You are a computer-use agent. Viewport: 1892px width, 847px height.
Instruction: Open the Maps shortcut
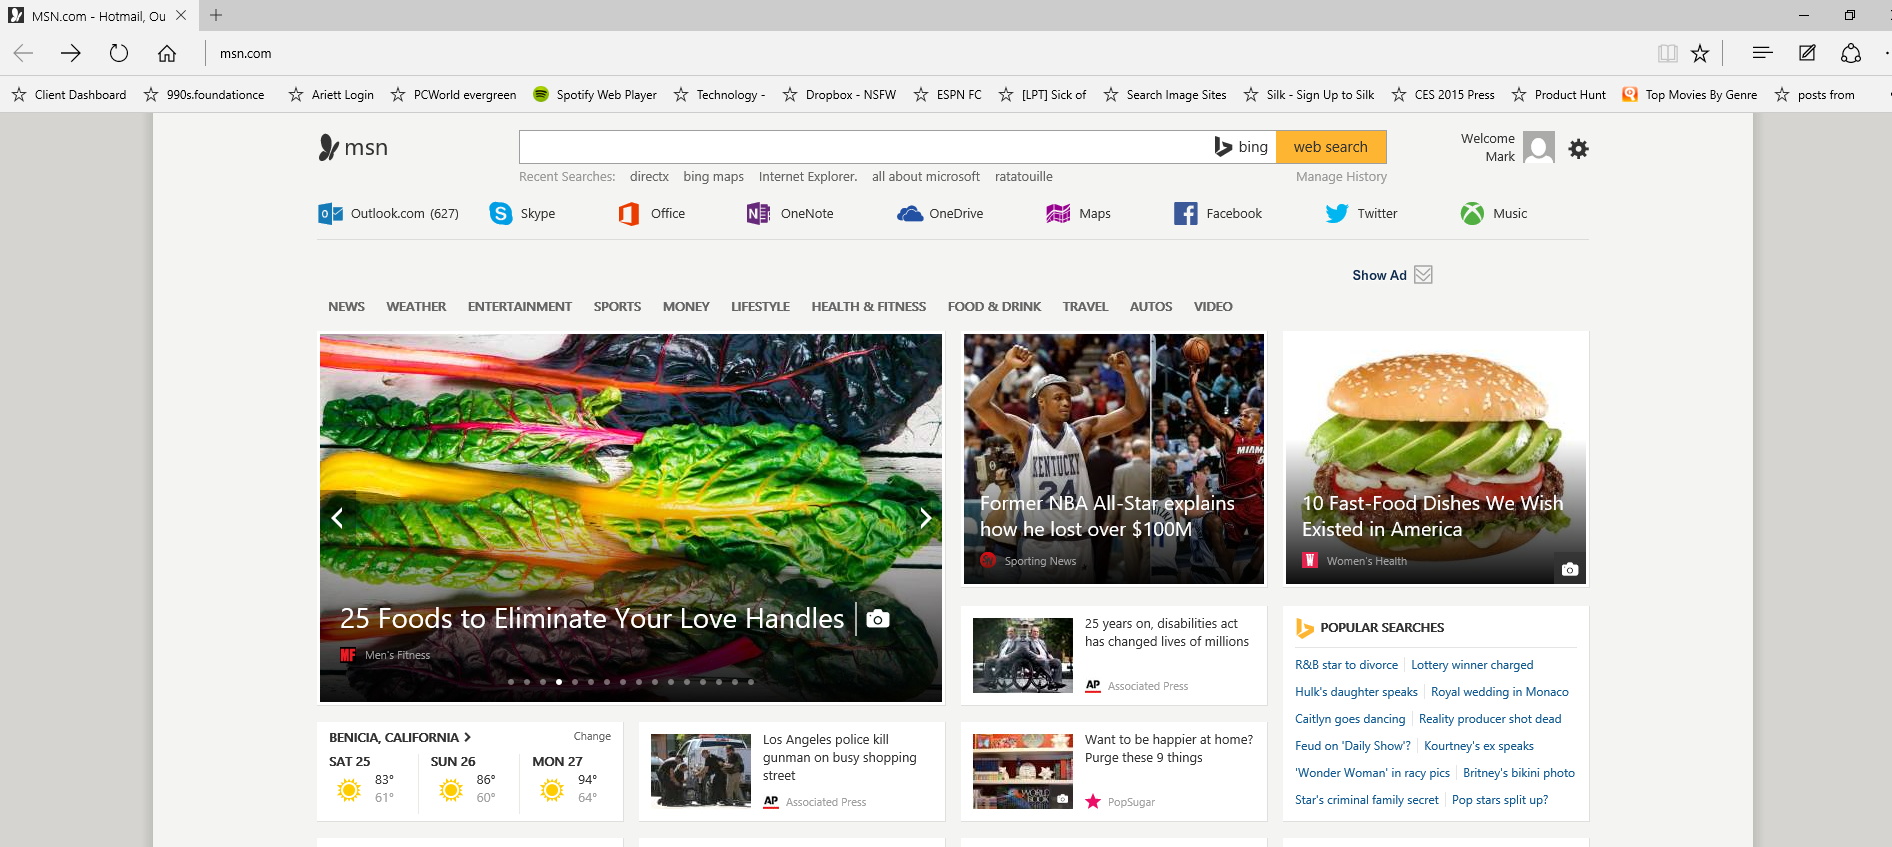point(1078,213)
